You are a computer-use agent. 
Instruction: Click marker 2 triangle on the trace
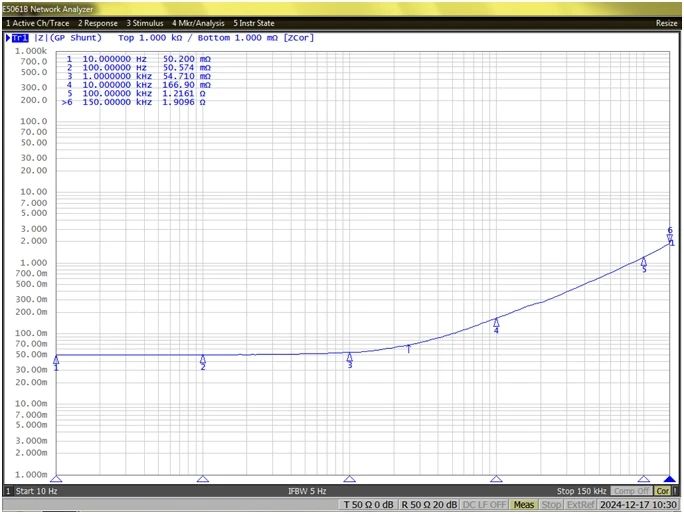(203, 359)
